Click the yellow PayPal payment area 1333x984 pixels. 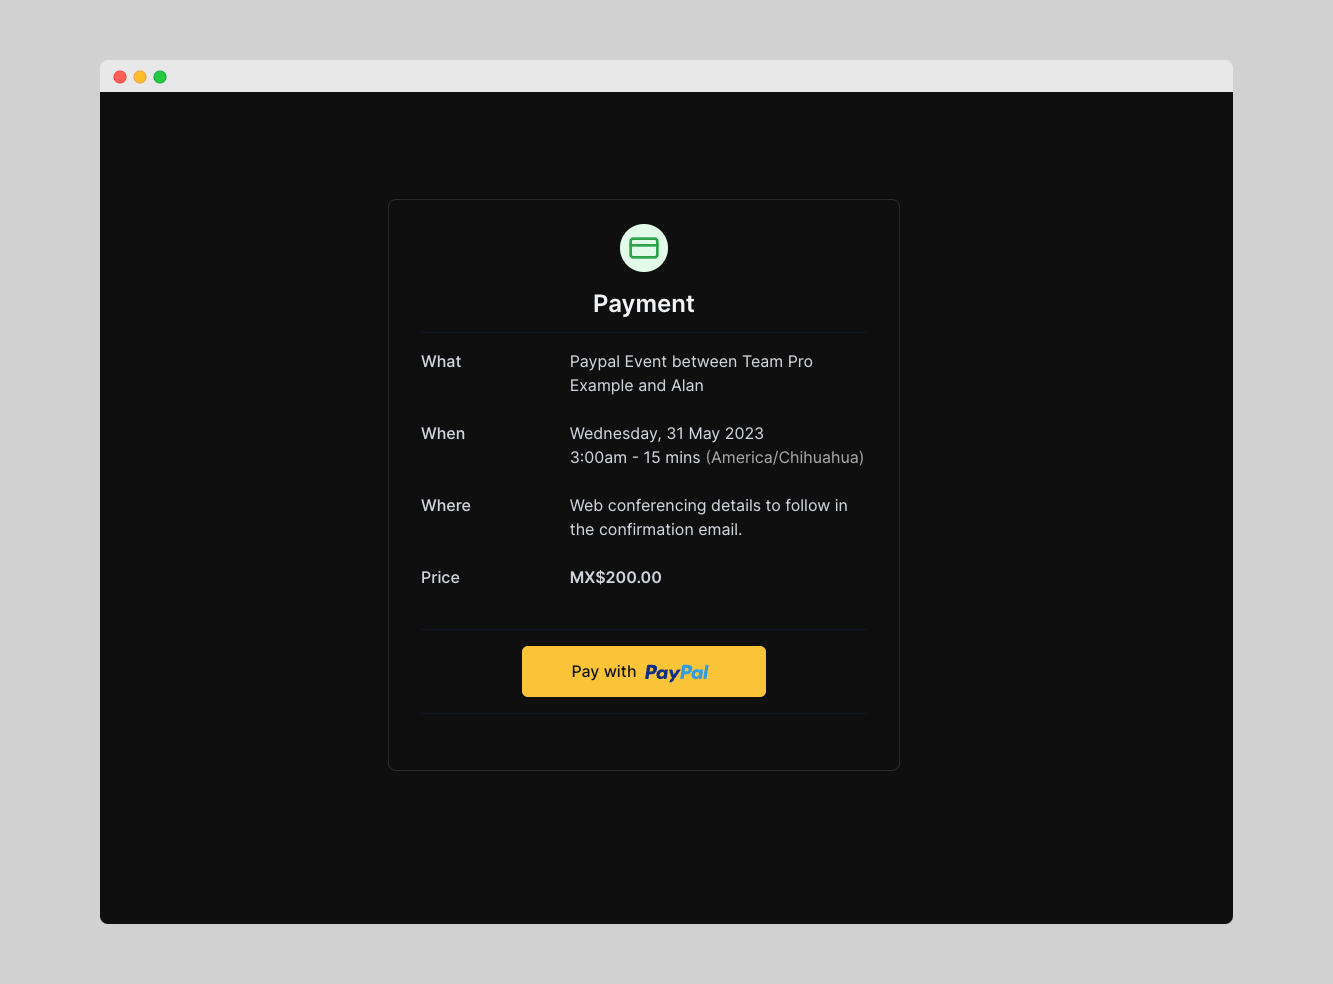pyautogui.click(x=643, y=671)
